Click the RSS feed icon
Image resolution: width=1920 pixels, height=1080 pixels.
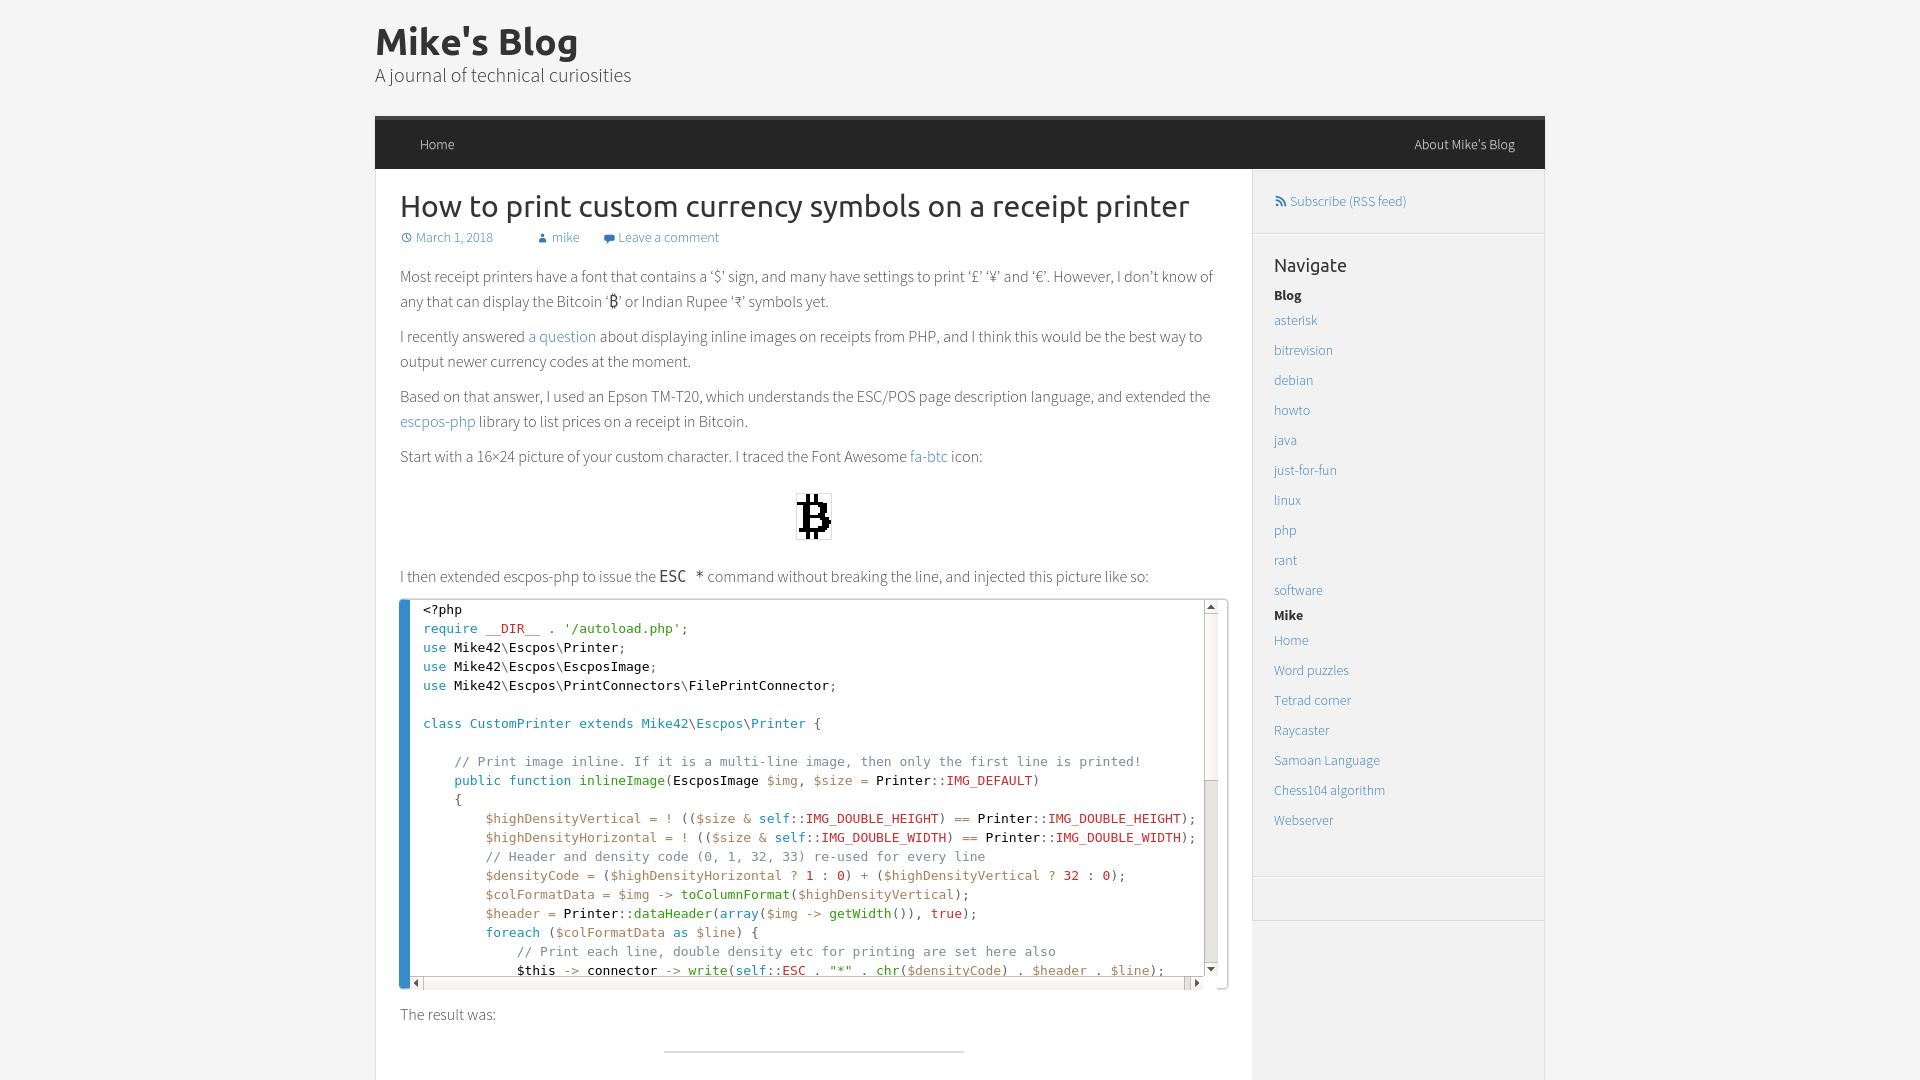pos(1280,202)
